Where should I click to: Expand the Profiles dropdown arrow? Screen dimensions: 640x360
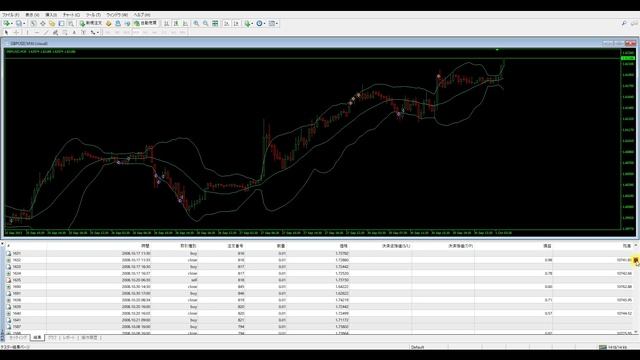pyautogui.click(x=24, y=23)
